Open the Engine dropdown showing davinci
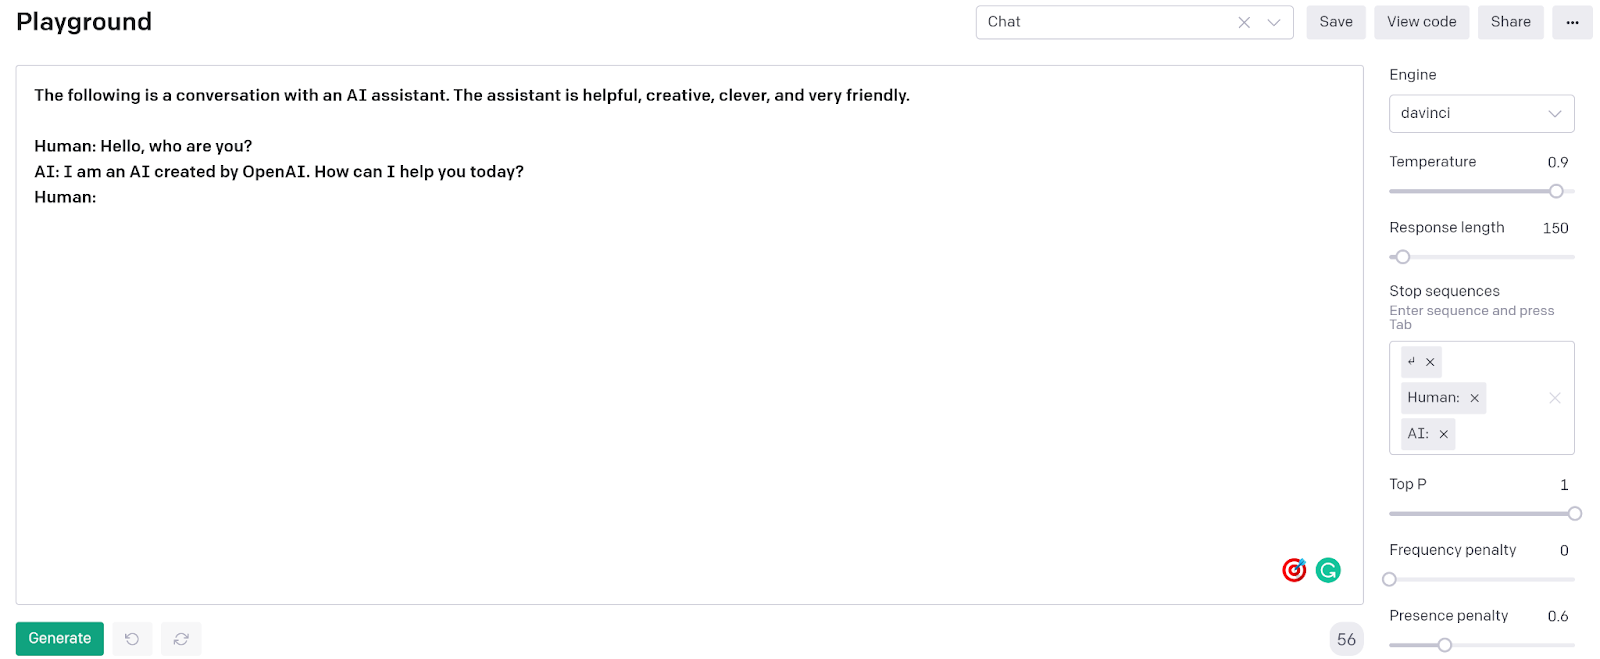The height and width of the screenshot is (659, 1600). [x=1481, y=113]
